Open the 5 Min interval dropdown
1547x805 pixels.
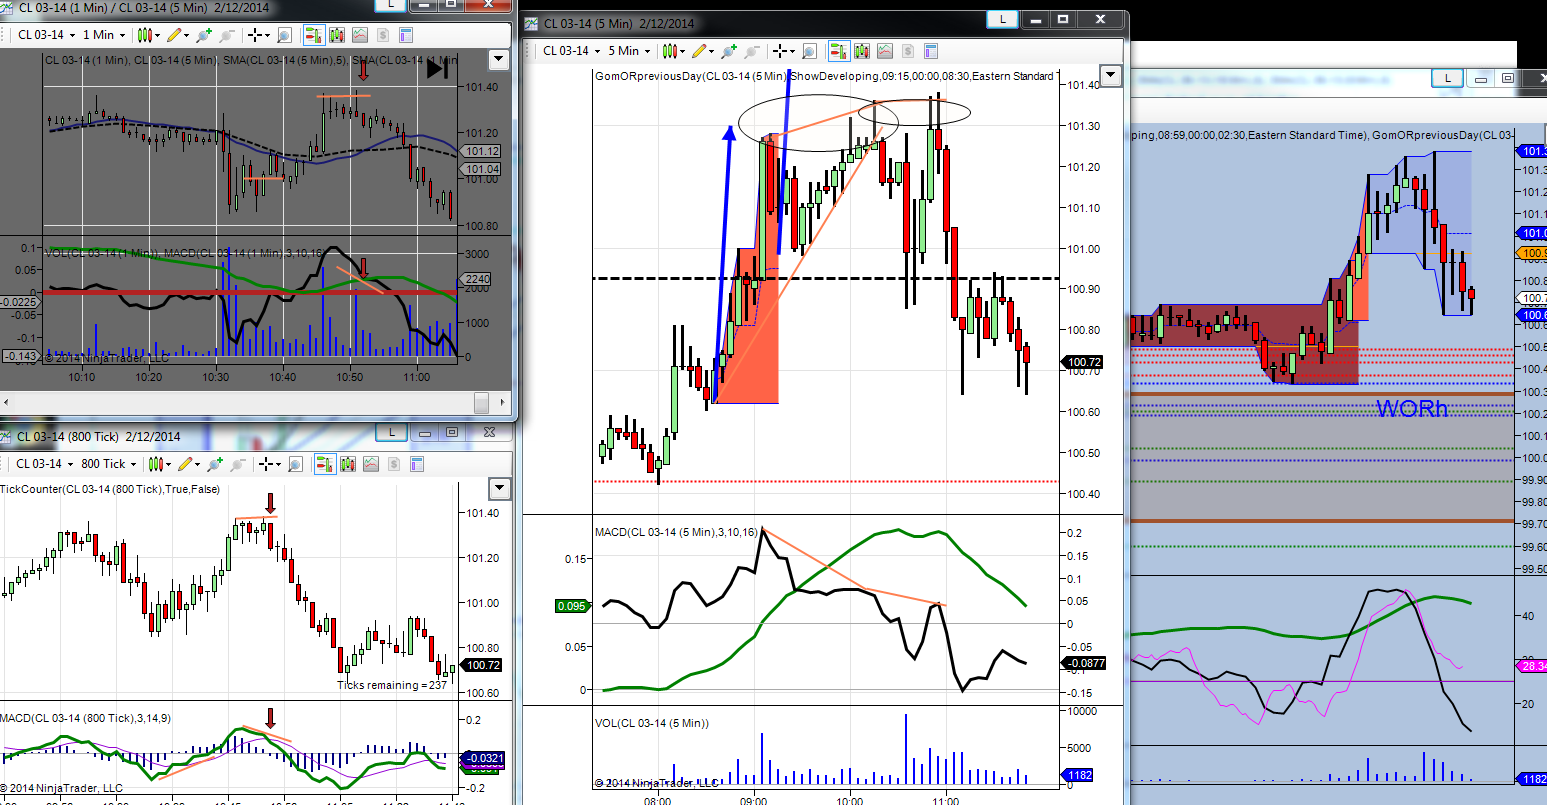628,51
